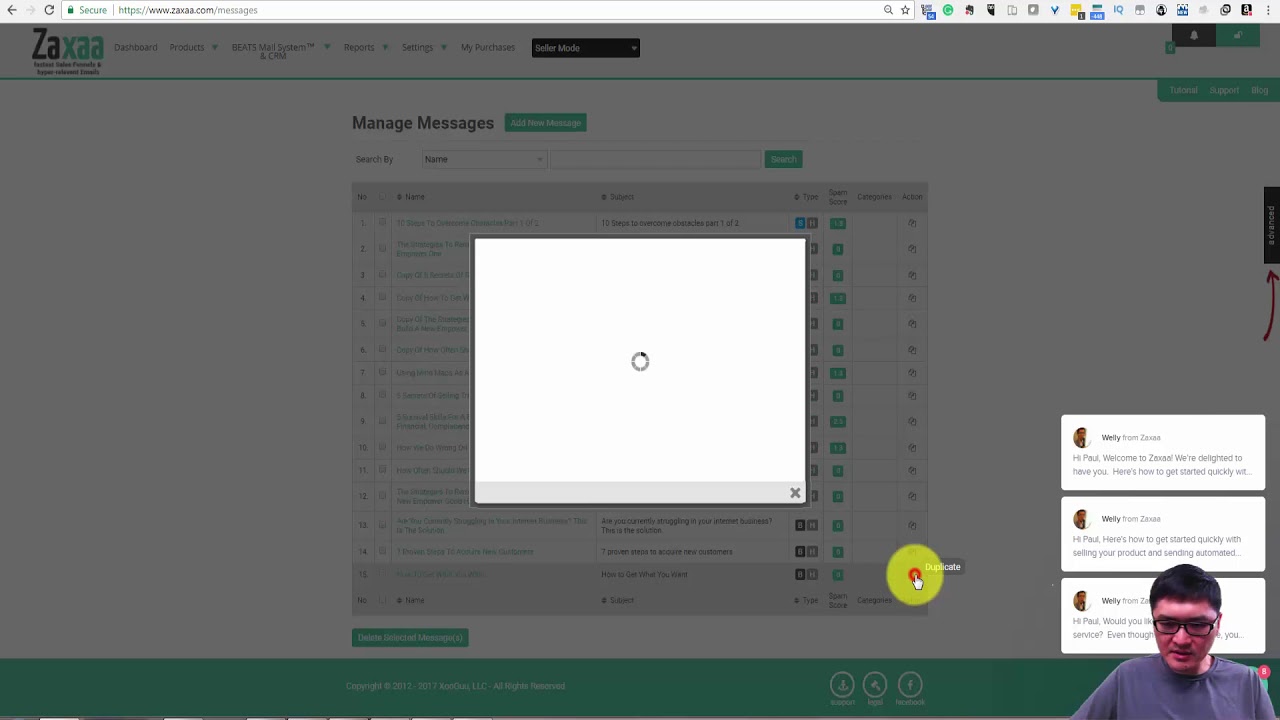The height and width of the screenshot is (720, 1280).
Task: Click the Zaxaa logo
Action: 68,51
